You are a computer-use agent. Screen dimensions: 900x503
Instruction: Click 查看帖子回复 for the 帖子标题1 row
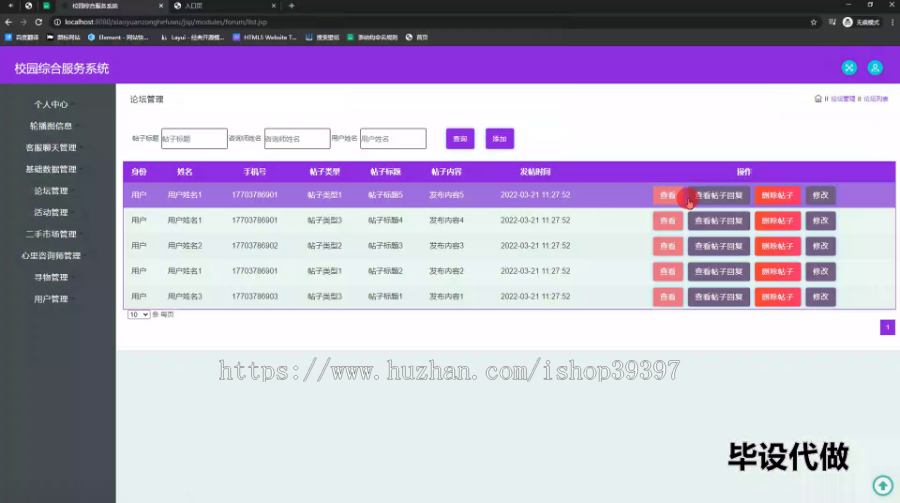719,297
